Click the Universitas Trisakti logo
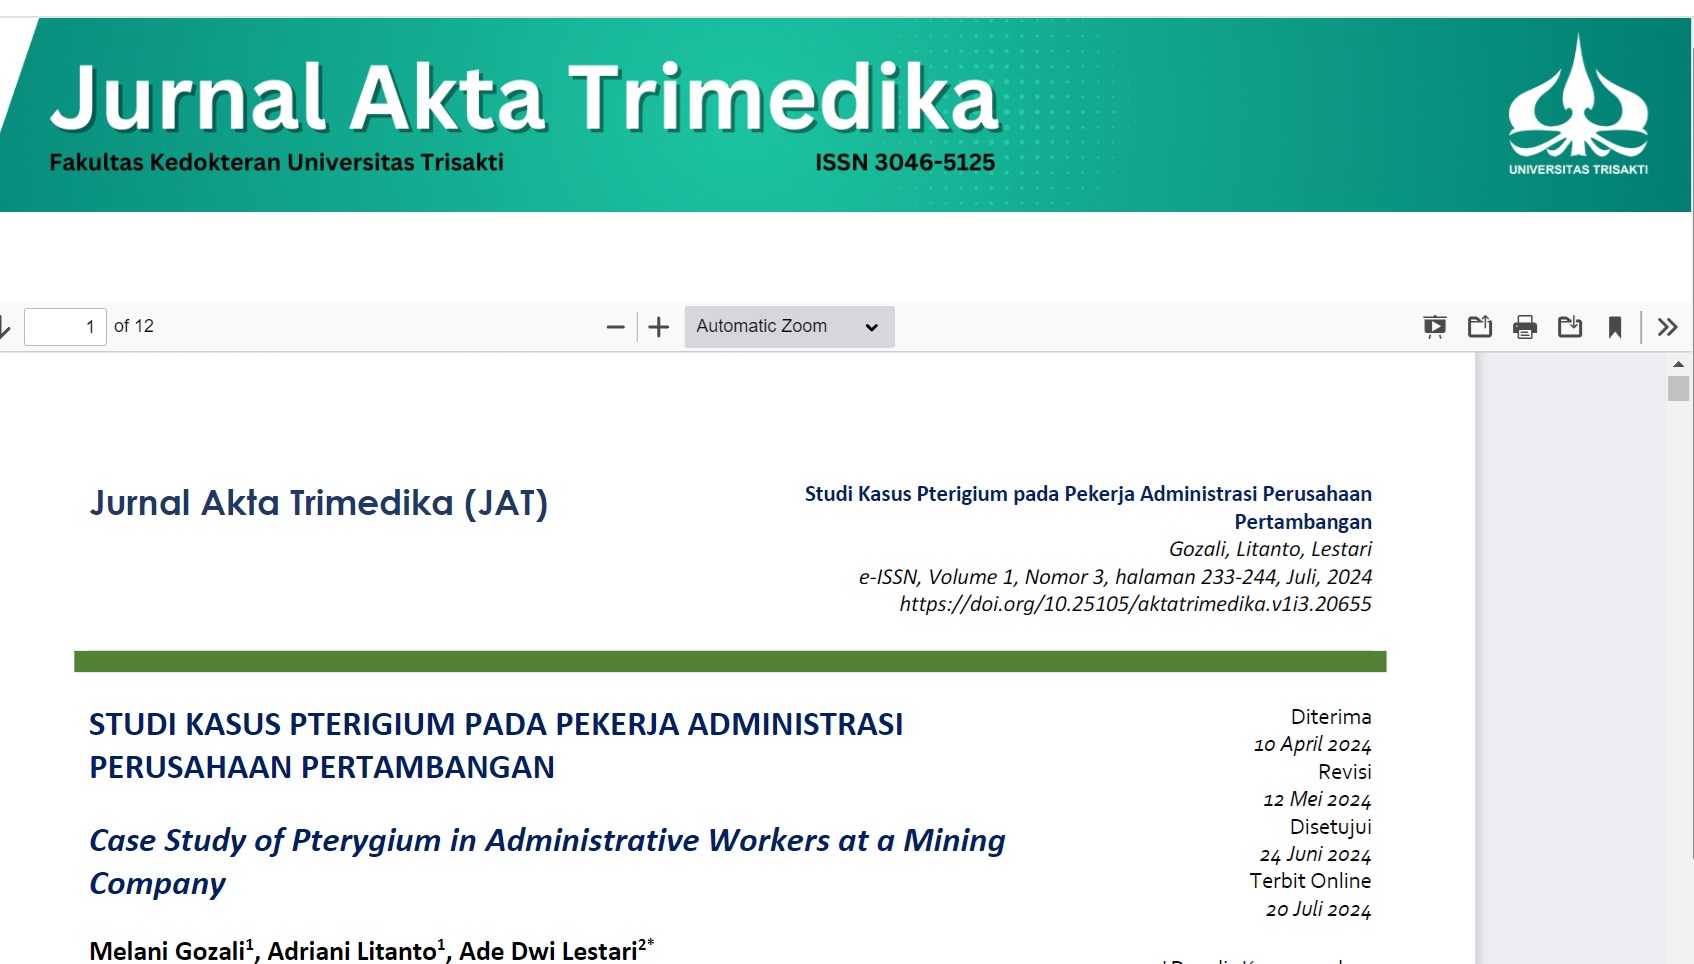 (1578, 106)
